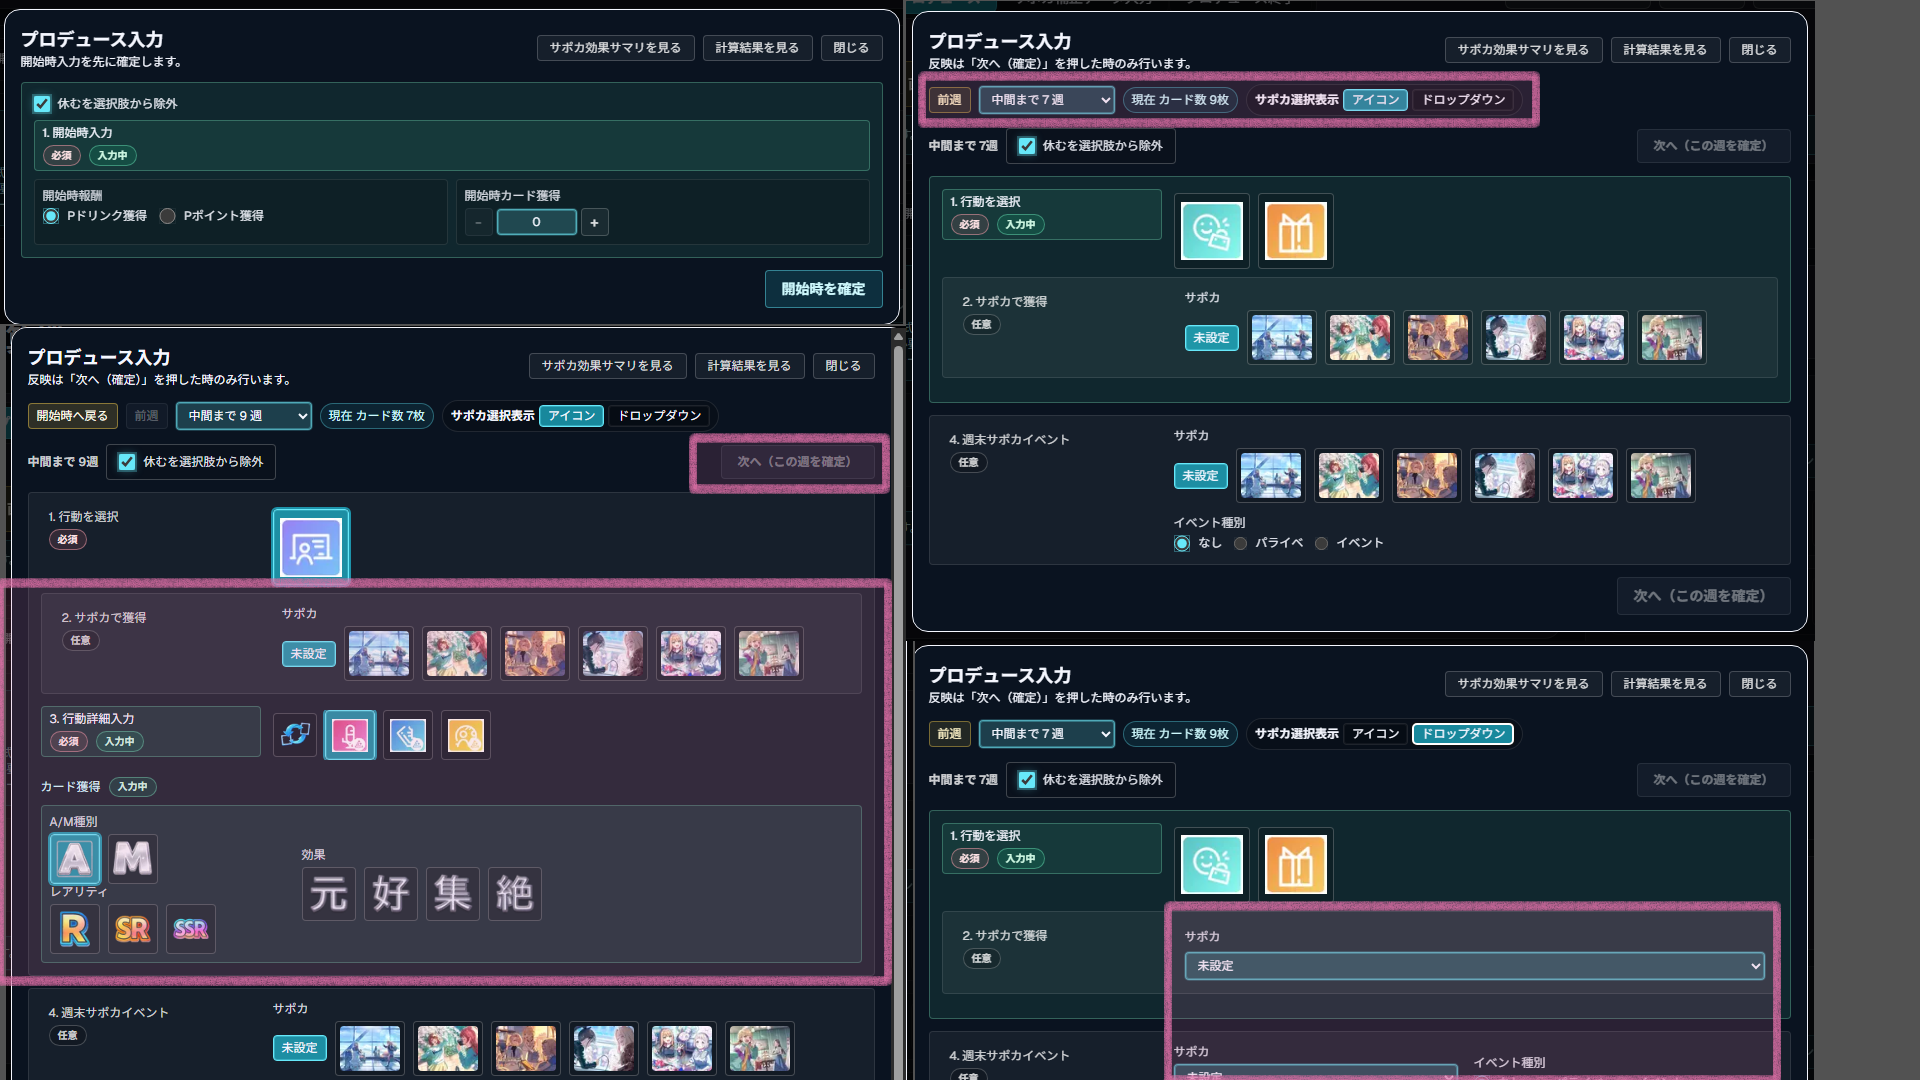Select the SSR rarity icon
This screenshot has height=1080, width=1920.
pyautogui.click(x=190, y=929)
